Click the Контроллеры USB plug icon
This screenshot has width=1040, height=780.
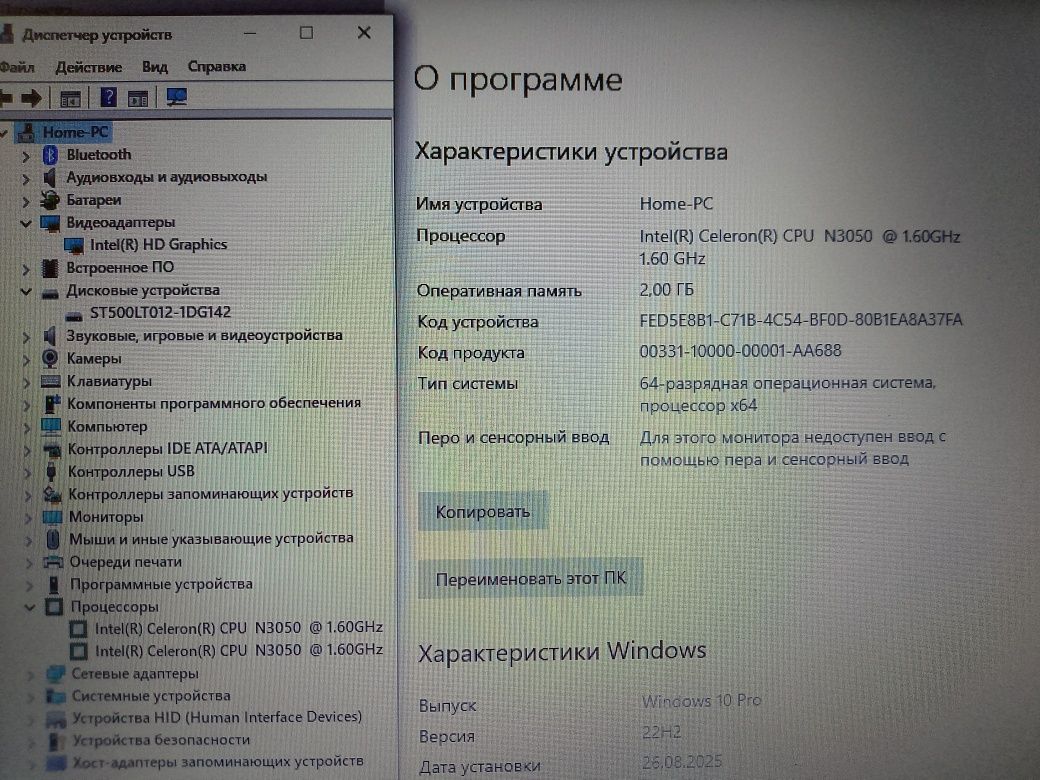pos(52,472)
